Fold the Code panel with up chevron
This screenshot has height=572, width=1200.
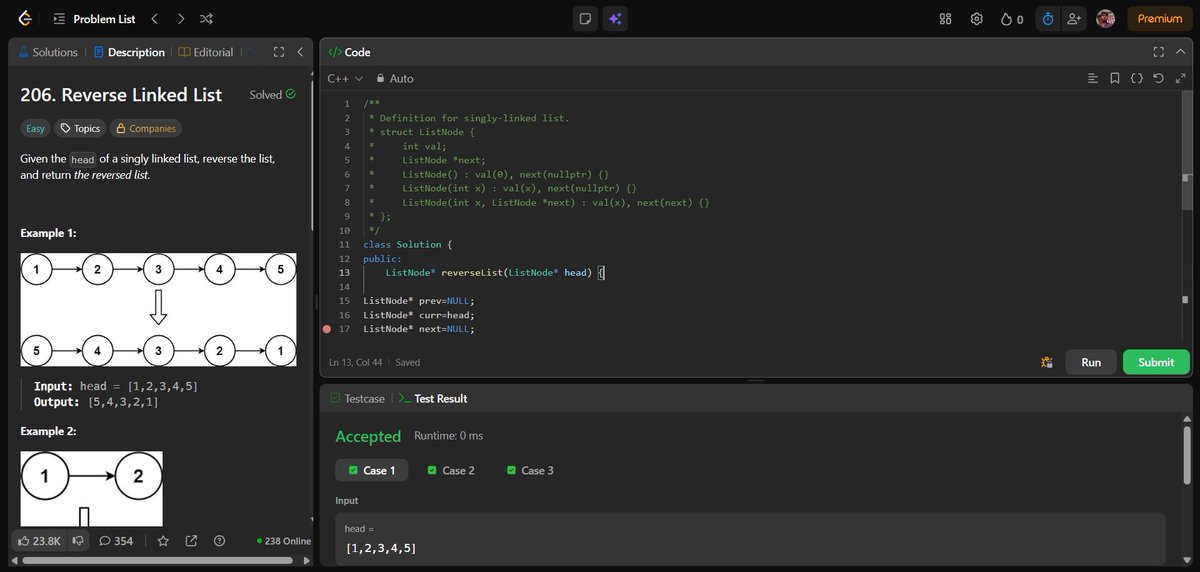(1179, 52)
